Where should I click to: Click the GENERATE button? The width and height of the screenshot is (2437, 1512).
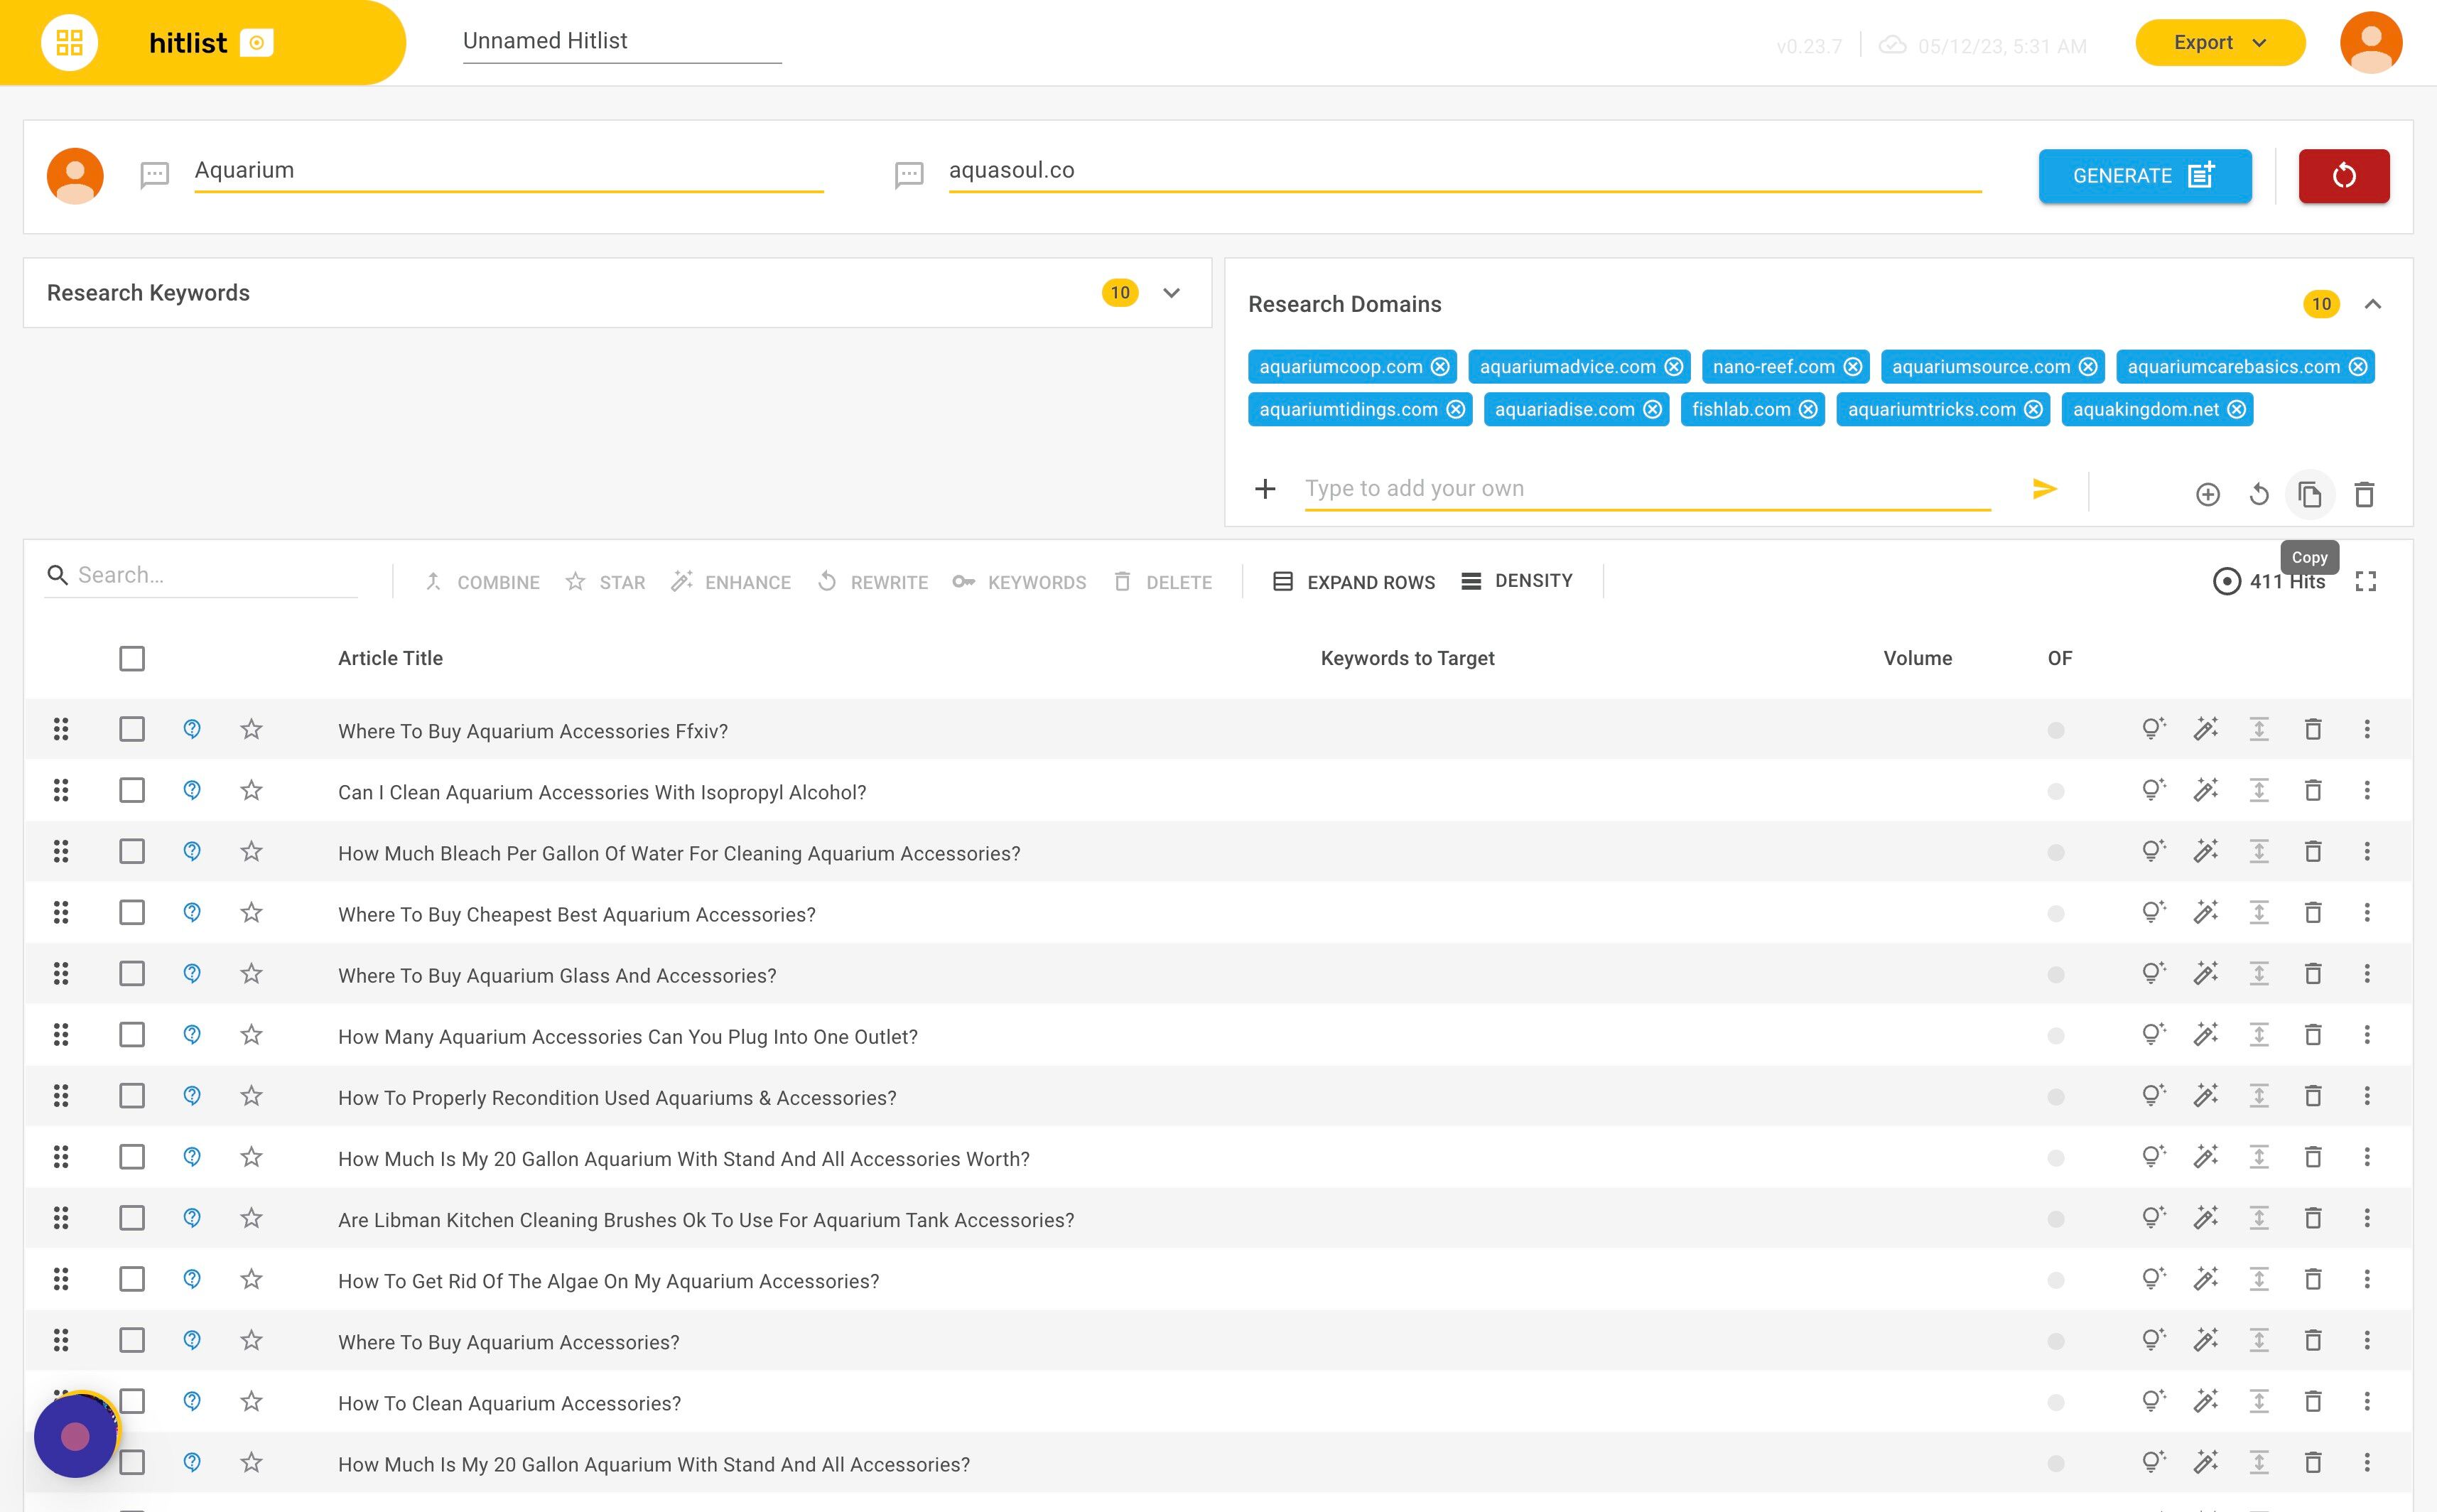tap(2144, 176)
